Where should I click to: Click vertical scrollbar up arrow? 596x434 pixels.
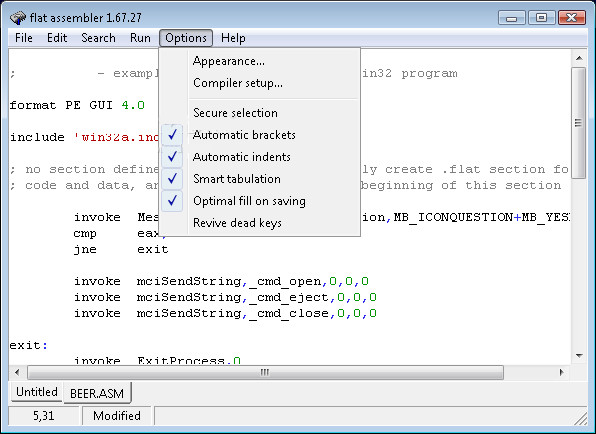point(579,58)
